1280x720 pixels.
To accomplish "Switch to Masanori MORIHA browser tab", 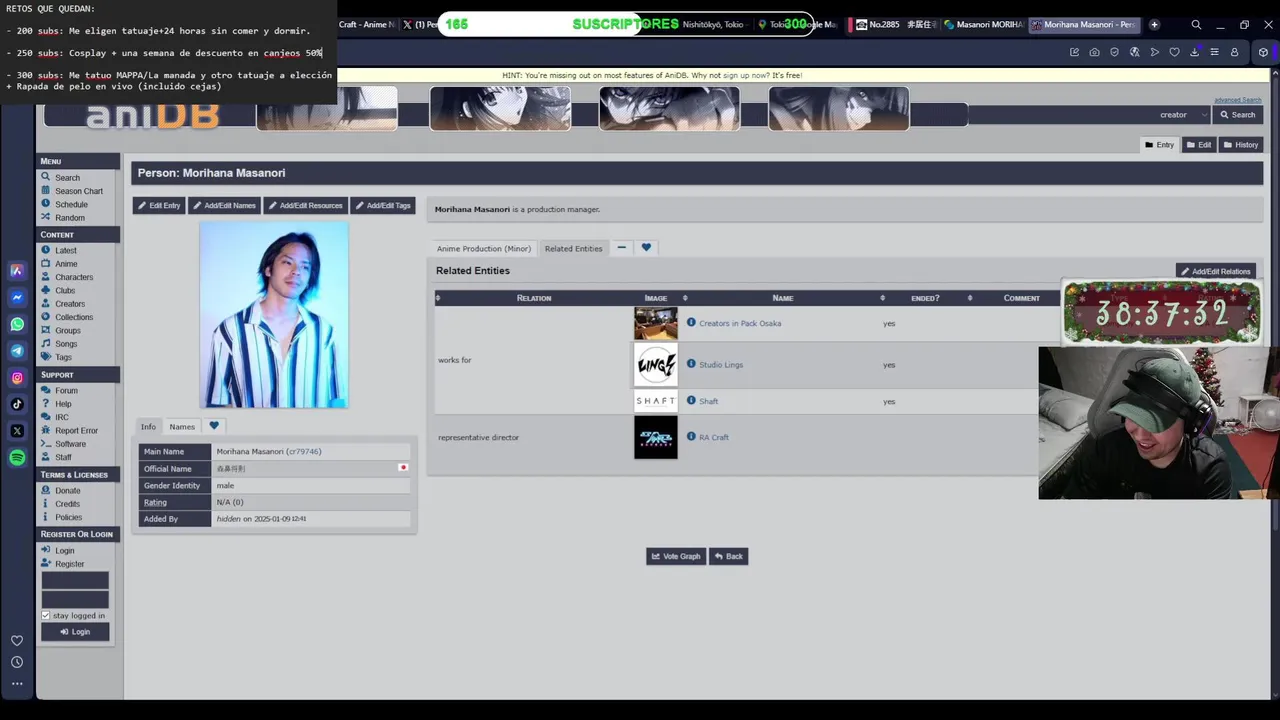I will pyautogui.click(x=983, y=24).
